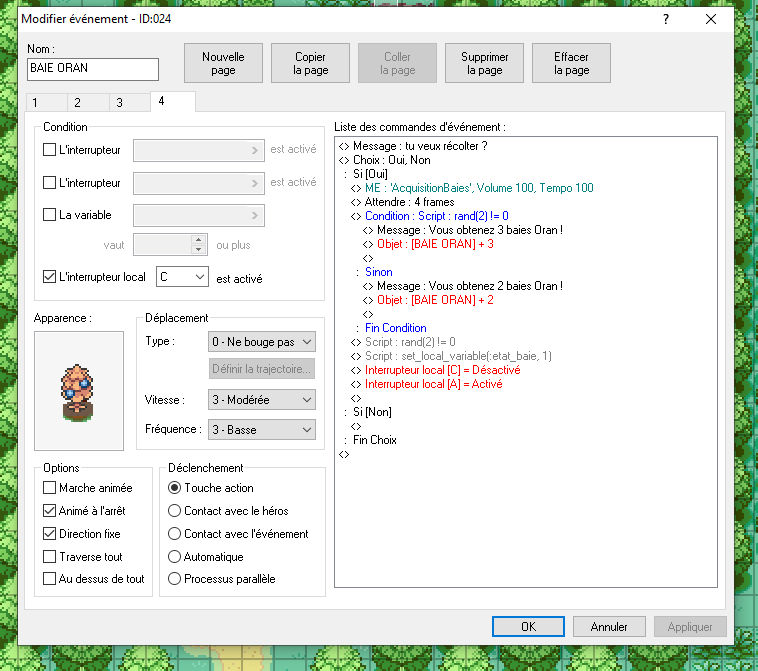The height and width of the screenshot is (671, 758).
Task: Enable the Traverse tout option
Action: [49, 557]
